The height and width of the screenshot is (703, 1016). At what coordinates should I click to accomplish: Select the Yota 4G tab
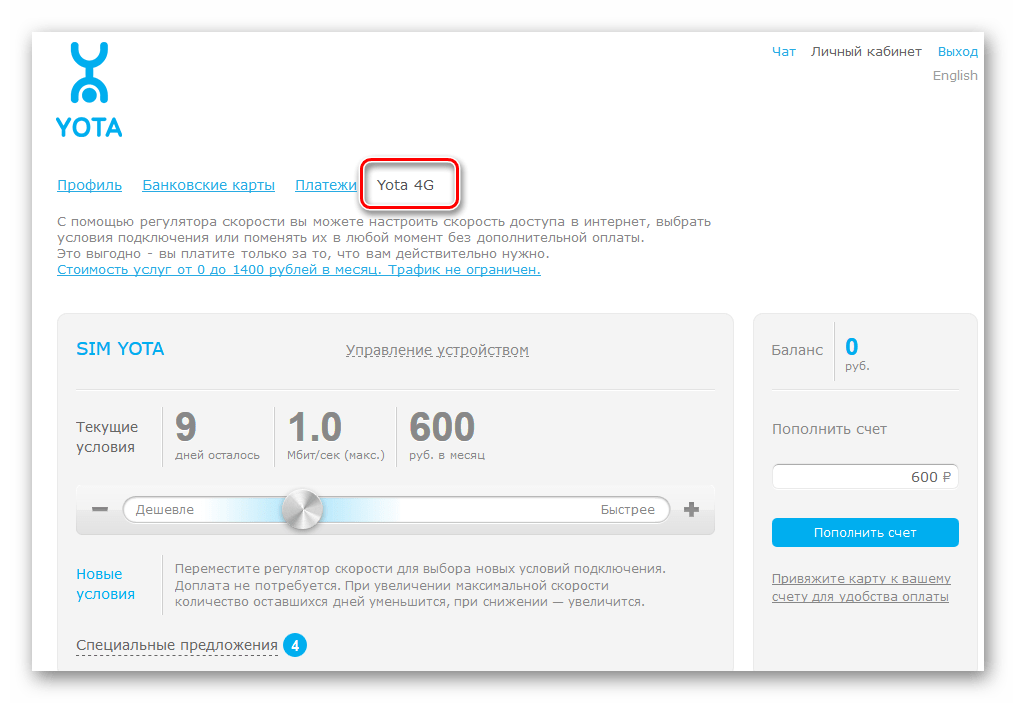[406, 185]
